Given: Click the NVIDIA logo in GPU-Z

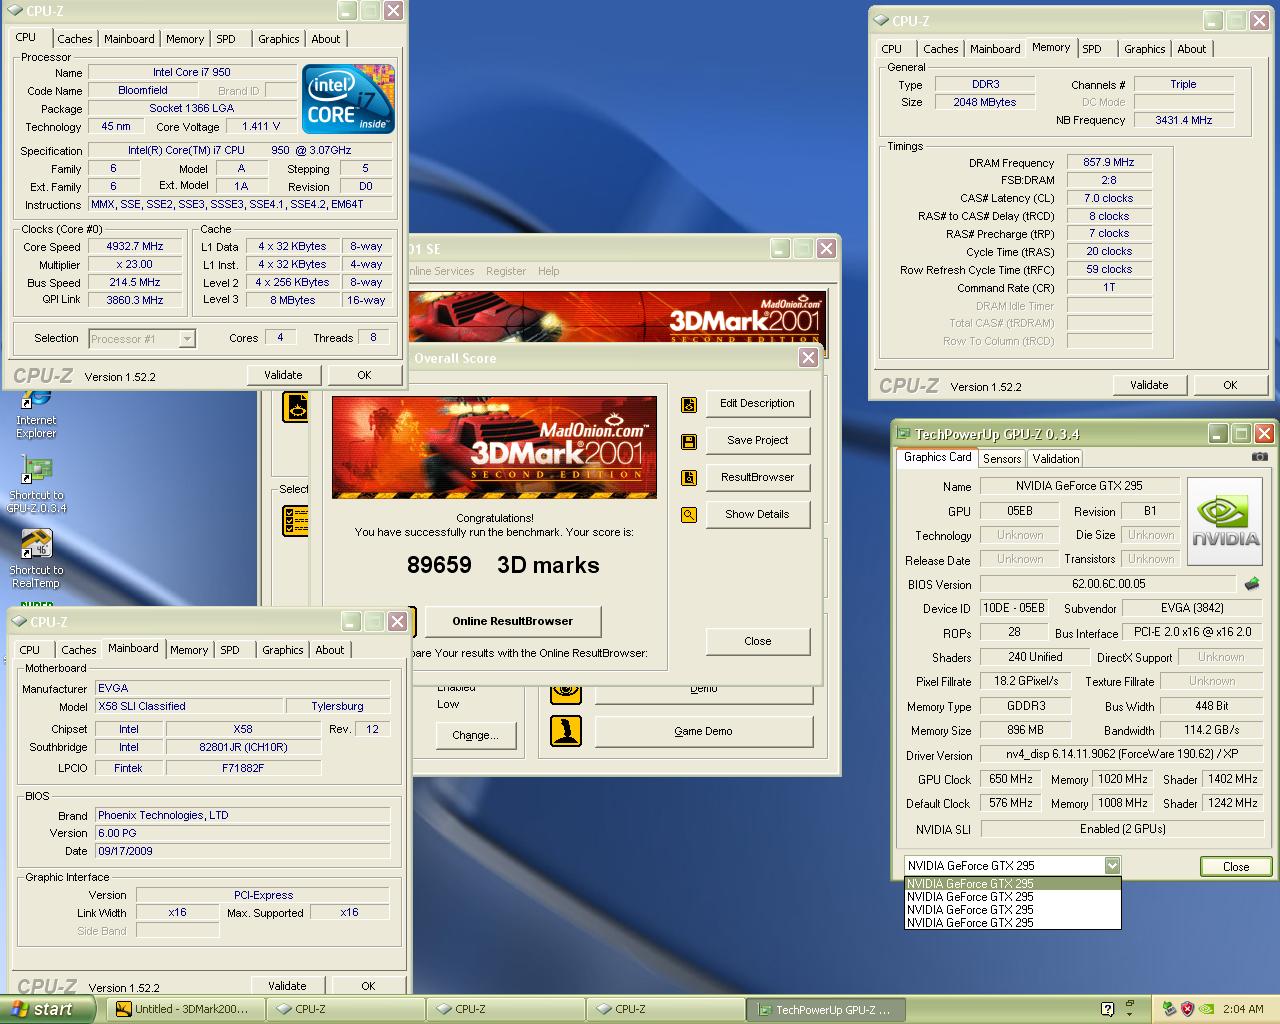Looking at the screenshot, I should point(1226,522).
